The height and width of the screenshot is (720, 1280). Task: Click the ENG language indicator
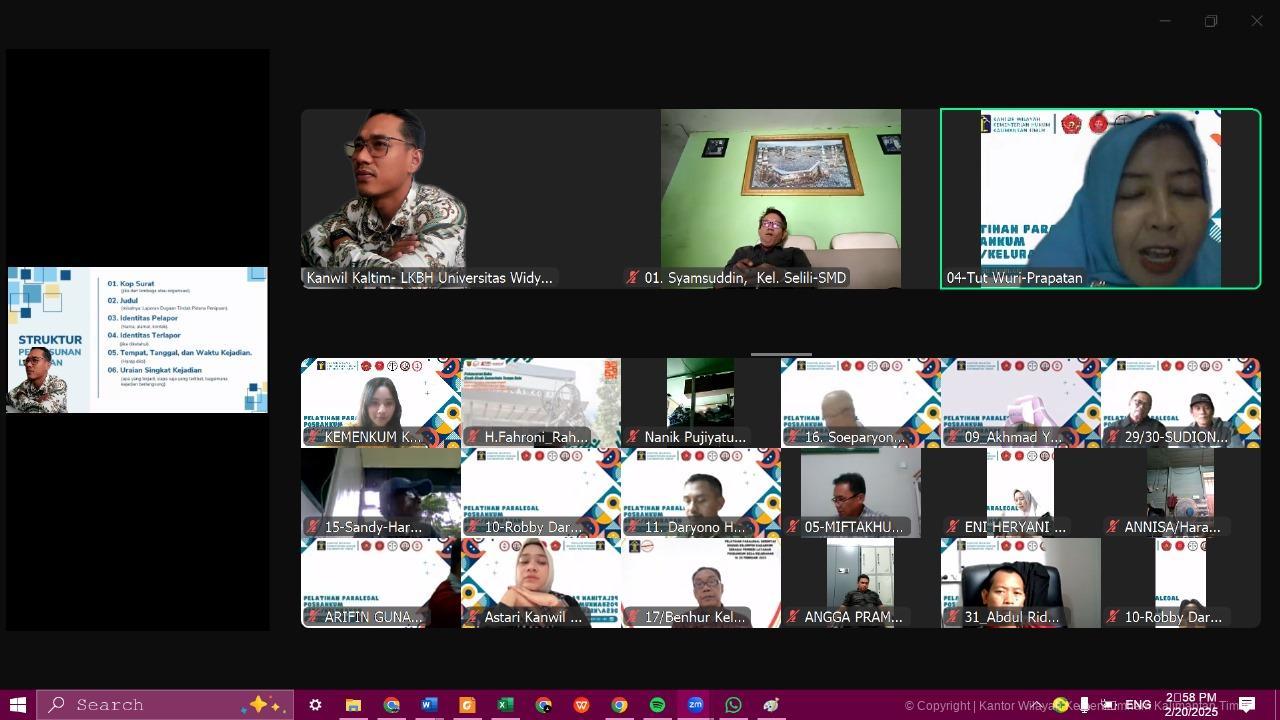point(1138,705)
